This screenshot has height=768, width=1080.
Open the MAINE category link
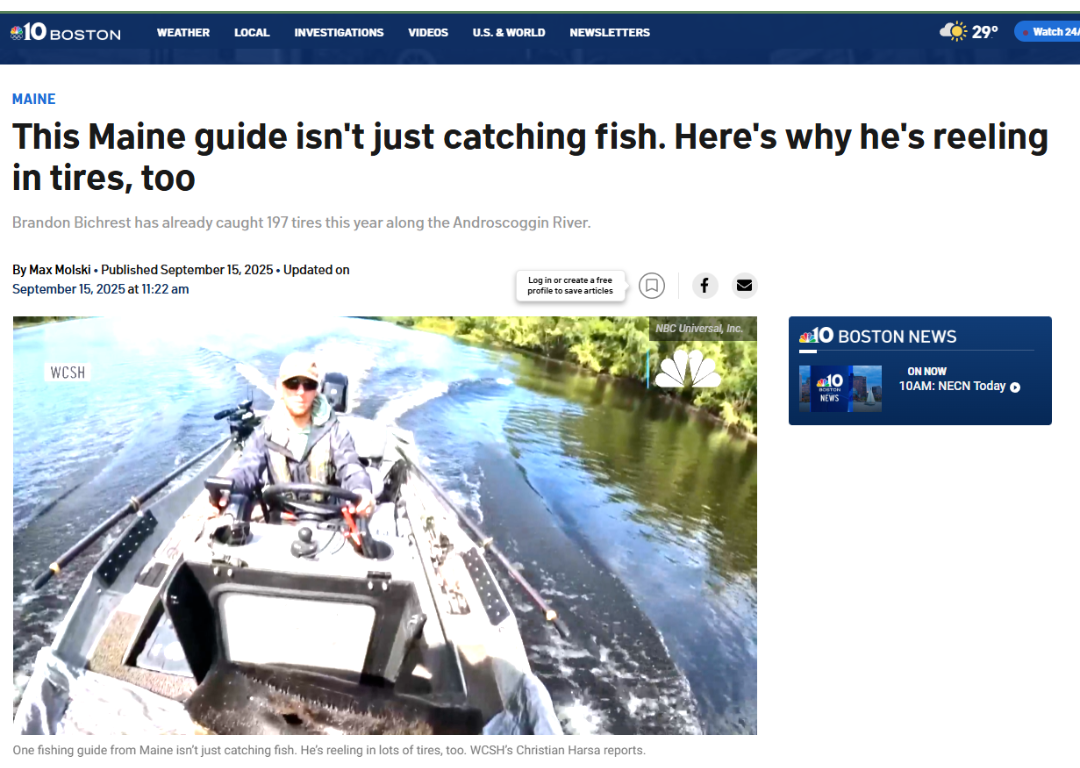(34, 99)
